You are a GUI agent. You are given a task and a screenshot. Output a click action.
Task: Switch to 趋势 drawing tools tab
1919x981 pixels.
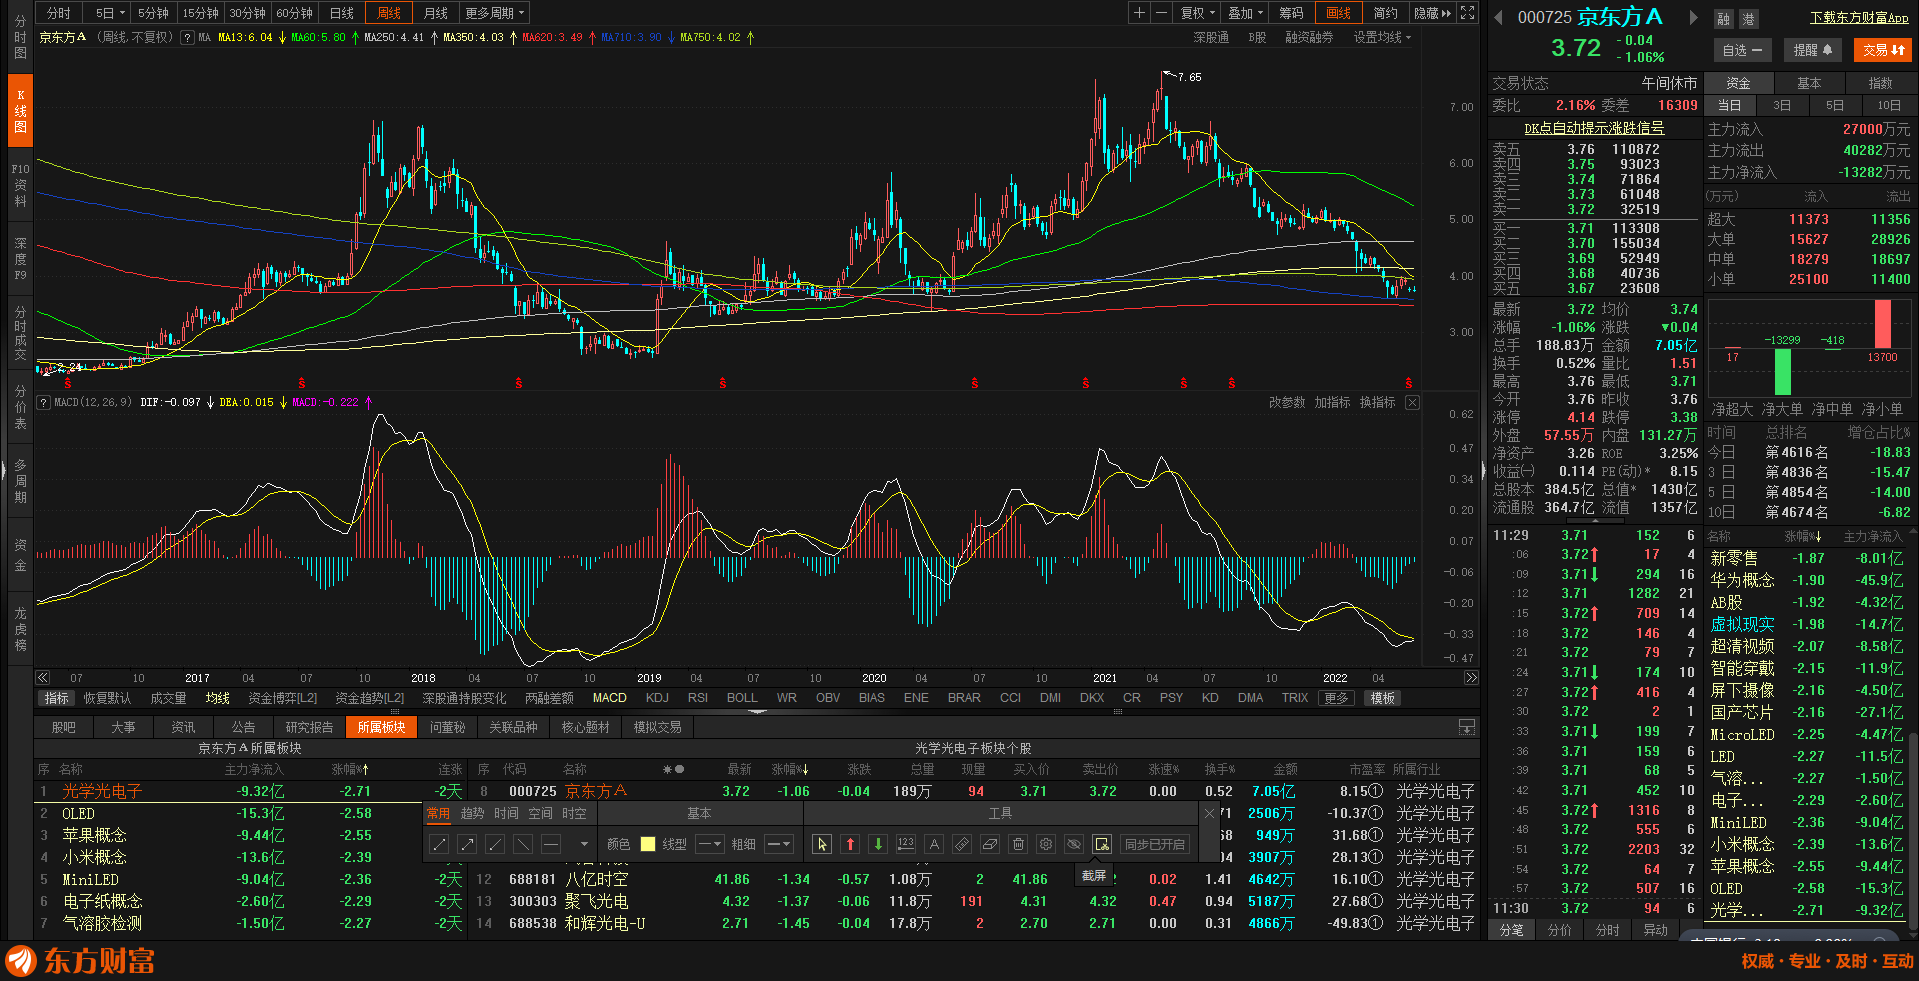[x=473, y=814]
